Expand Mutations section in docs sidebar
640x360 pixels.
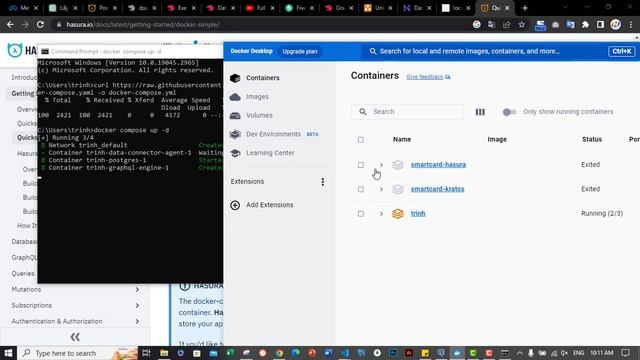[137, 289]
